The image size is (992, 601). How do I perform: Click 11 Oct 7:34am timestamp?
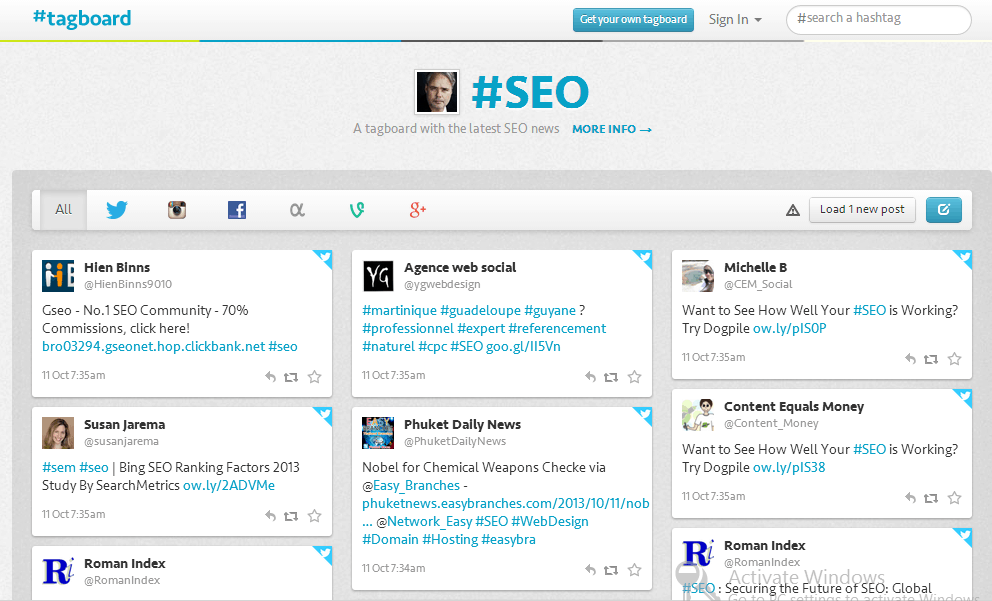point(394,568)
